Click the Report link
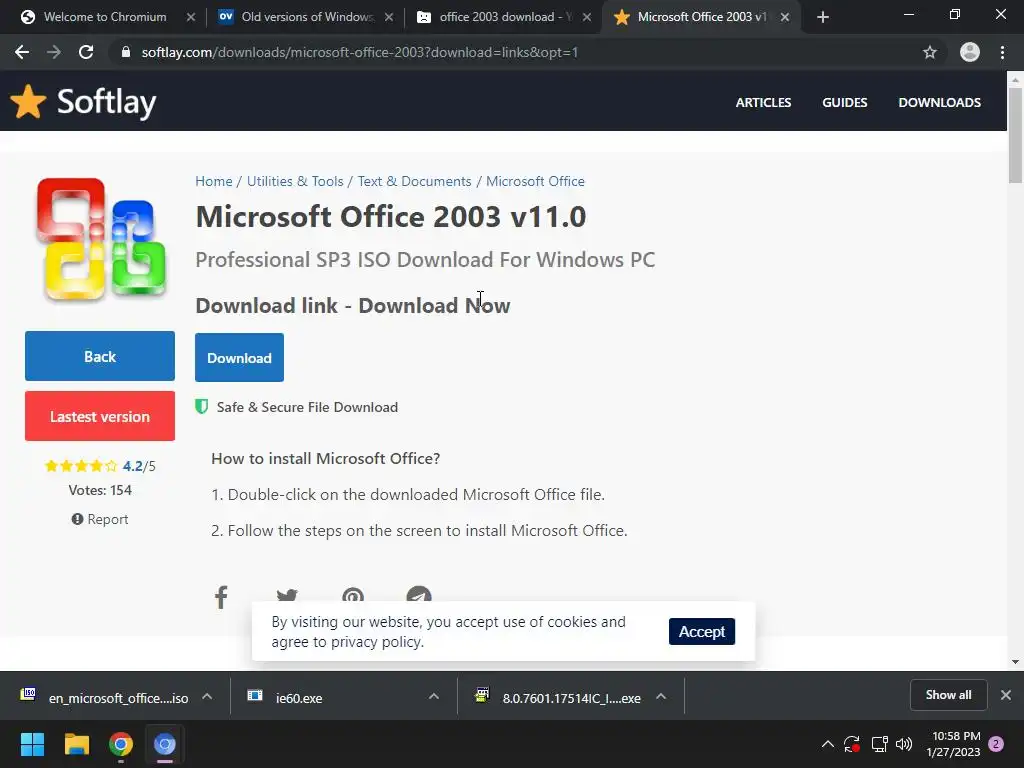1024x768 pixels. [x=100, y=519]
